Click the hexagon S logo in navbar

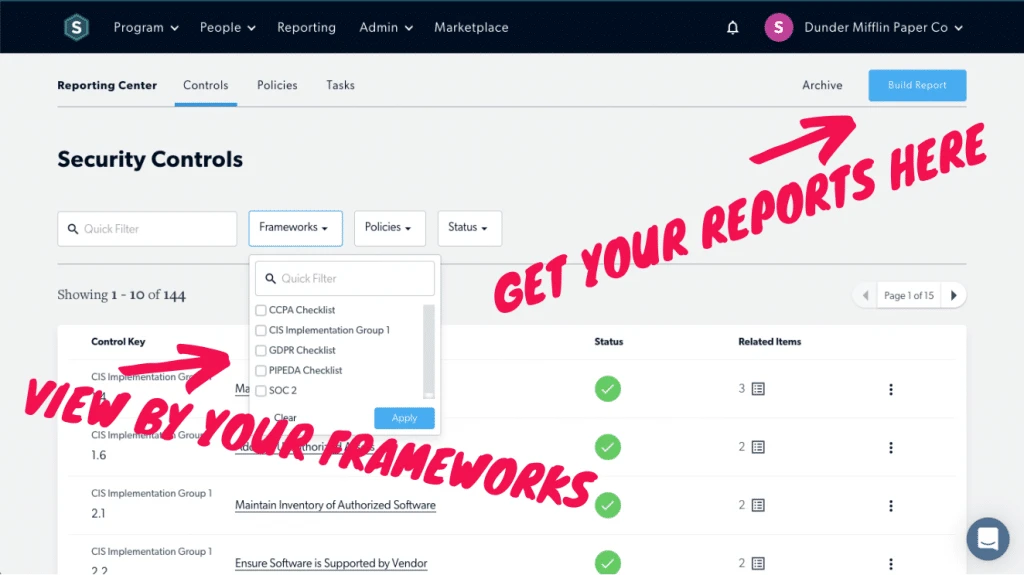pos(77,27)
